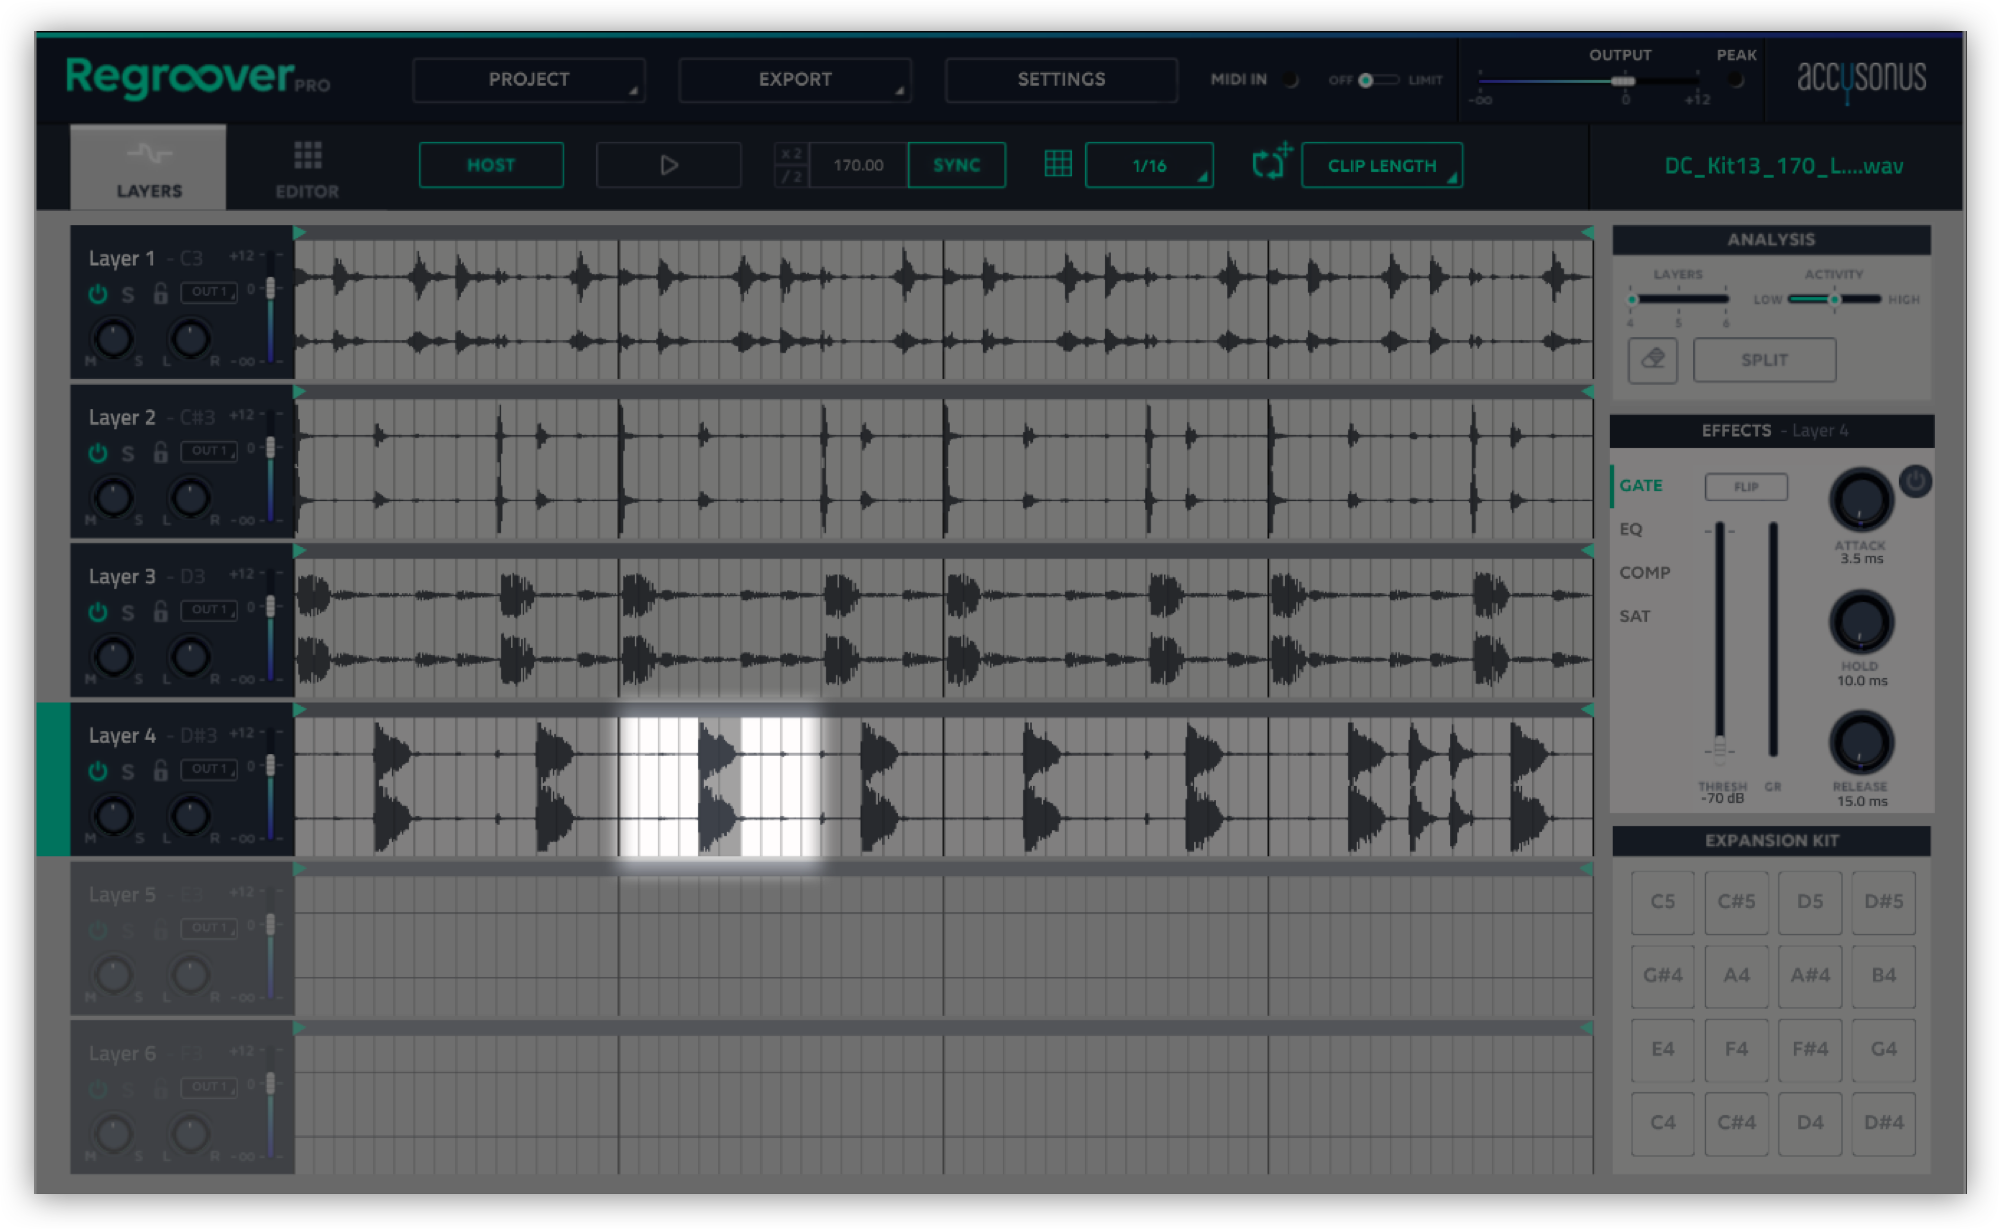Viewport: 2000px width, 1230px height.
Task: Click the C5 expansion kit pad
Action: [x=1663, y=902]
